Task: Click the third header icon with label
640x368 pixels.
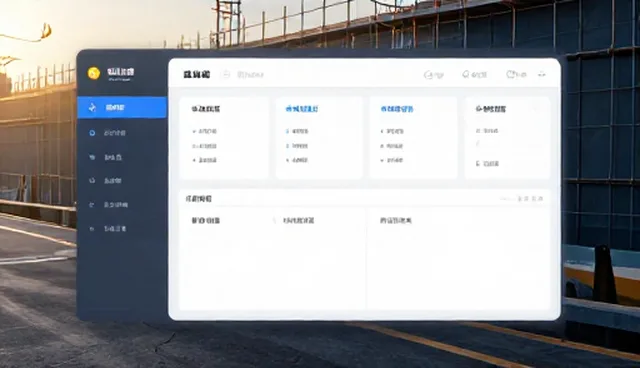Action: pyautogui.click(x=516, y=74)
